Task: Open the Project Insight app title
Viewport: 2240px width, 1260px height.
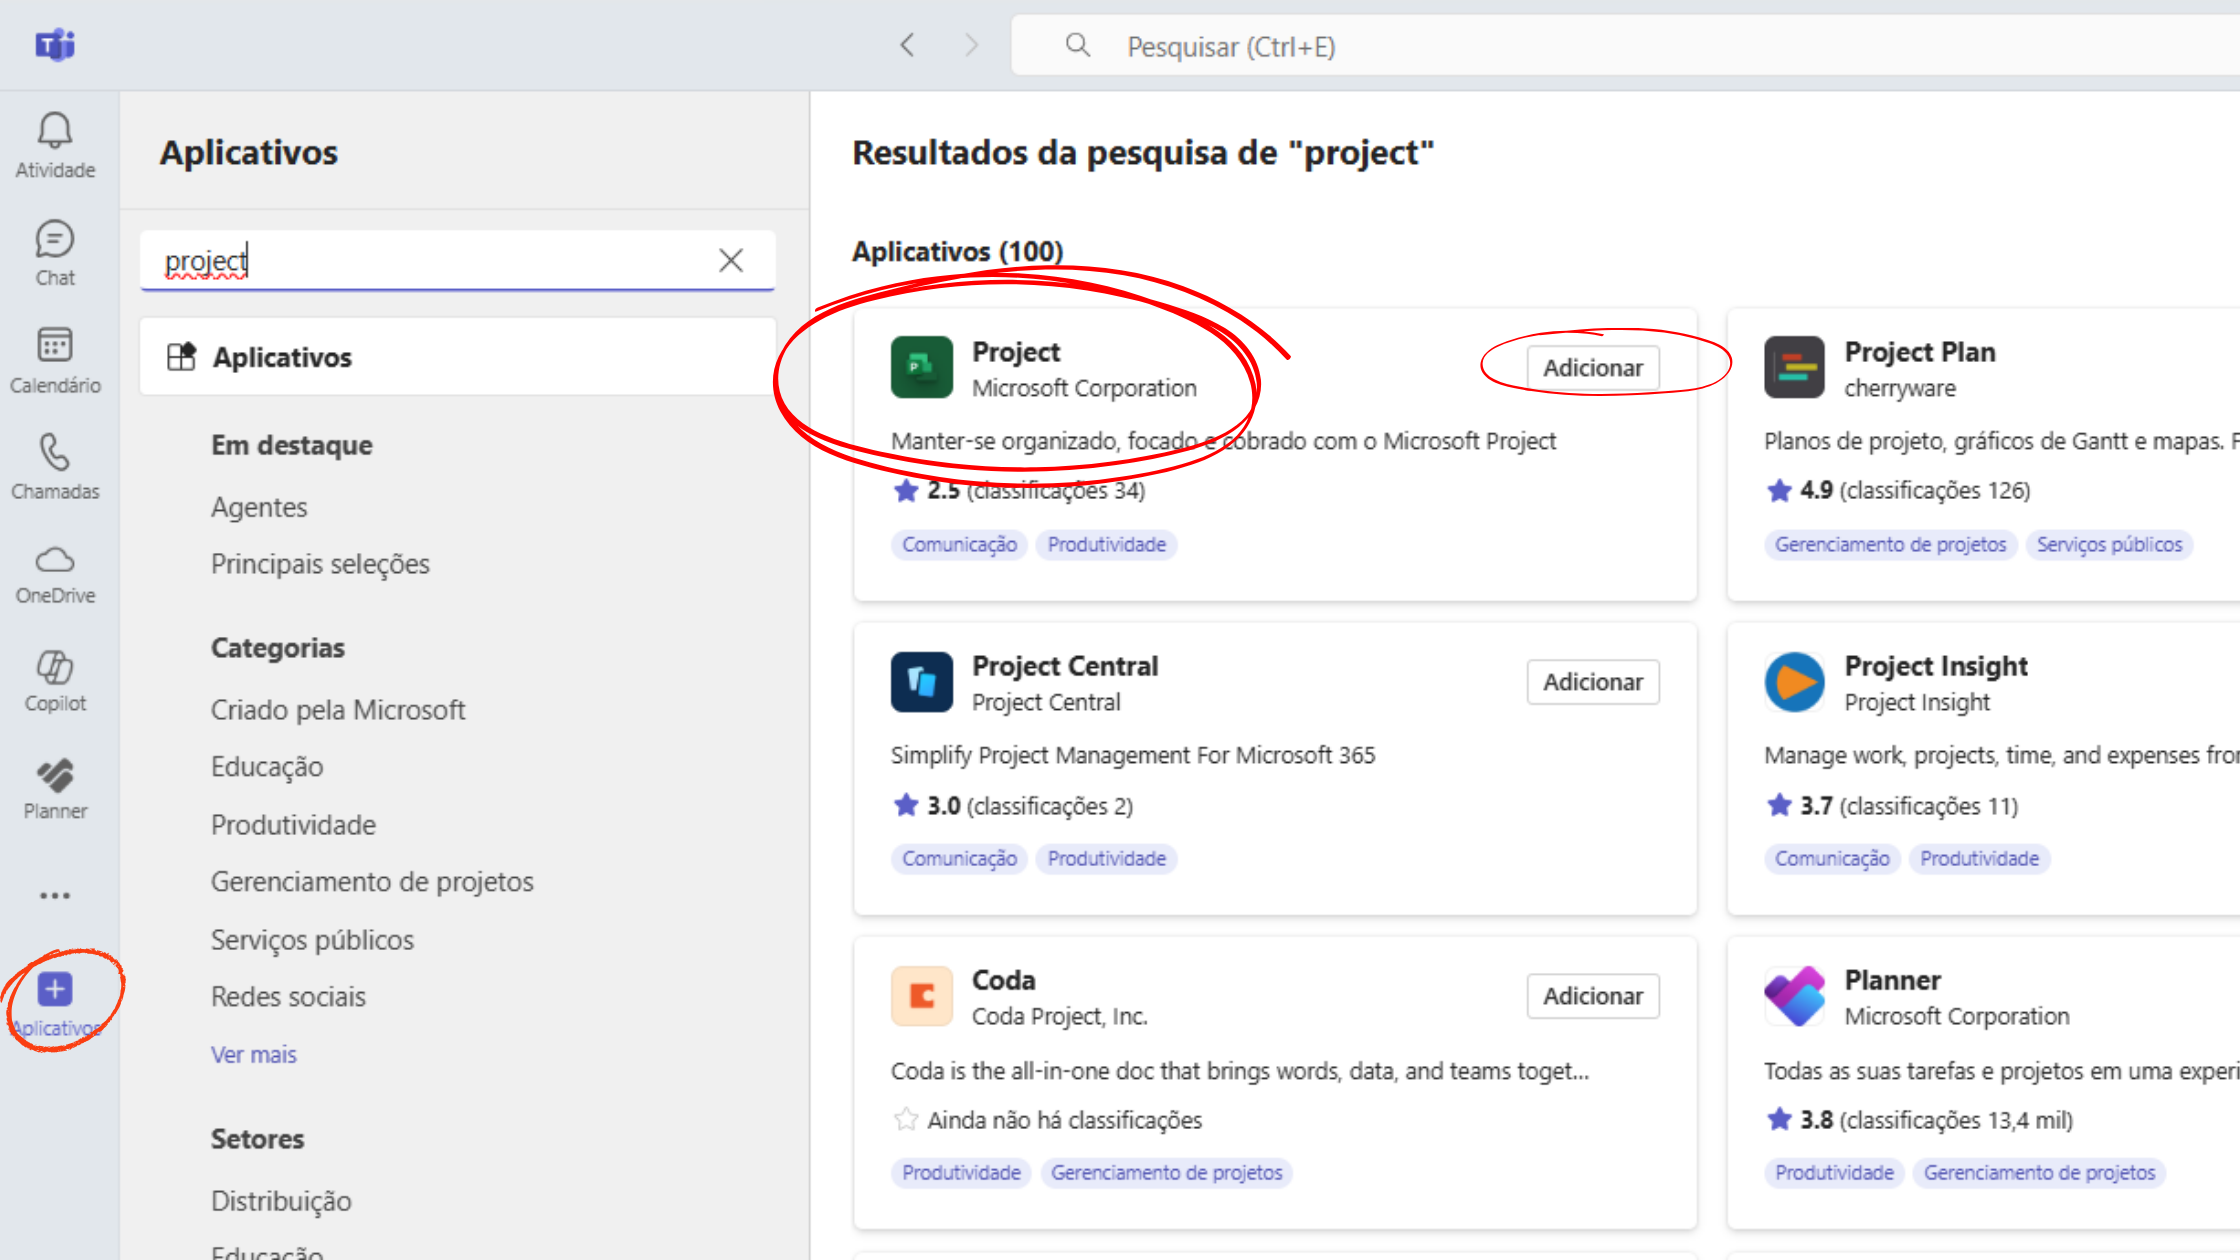Action: coord(1936,666)
